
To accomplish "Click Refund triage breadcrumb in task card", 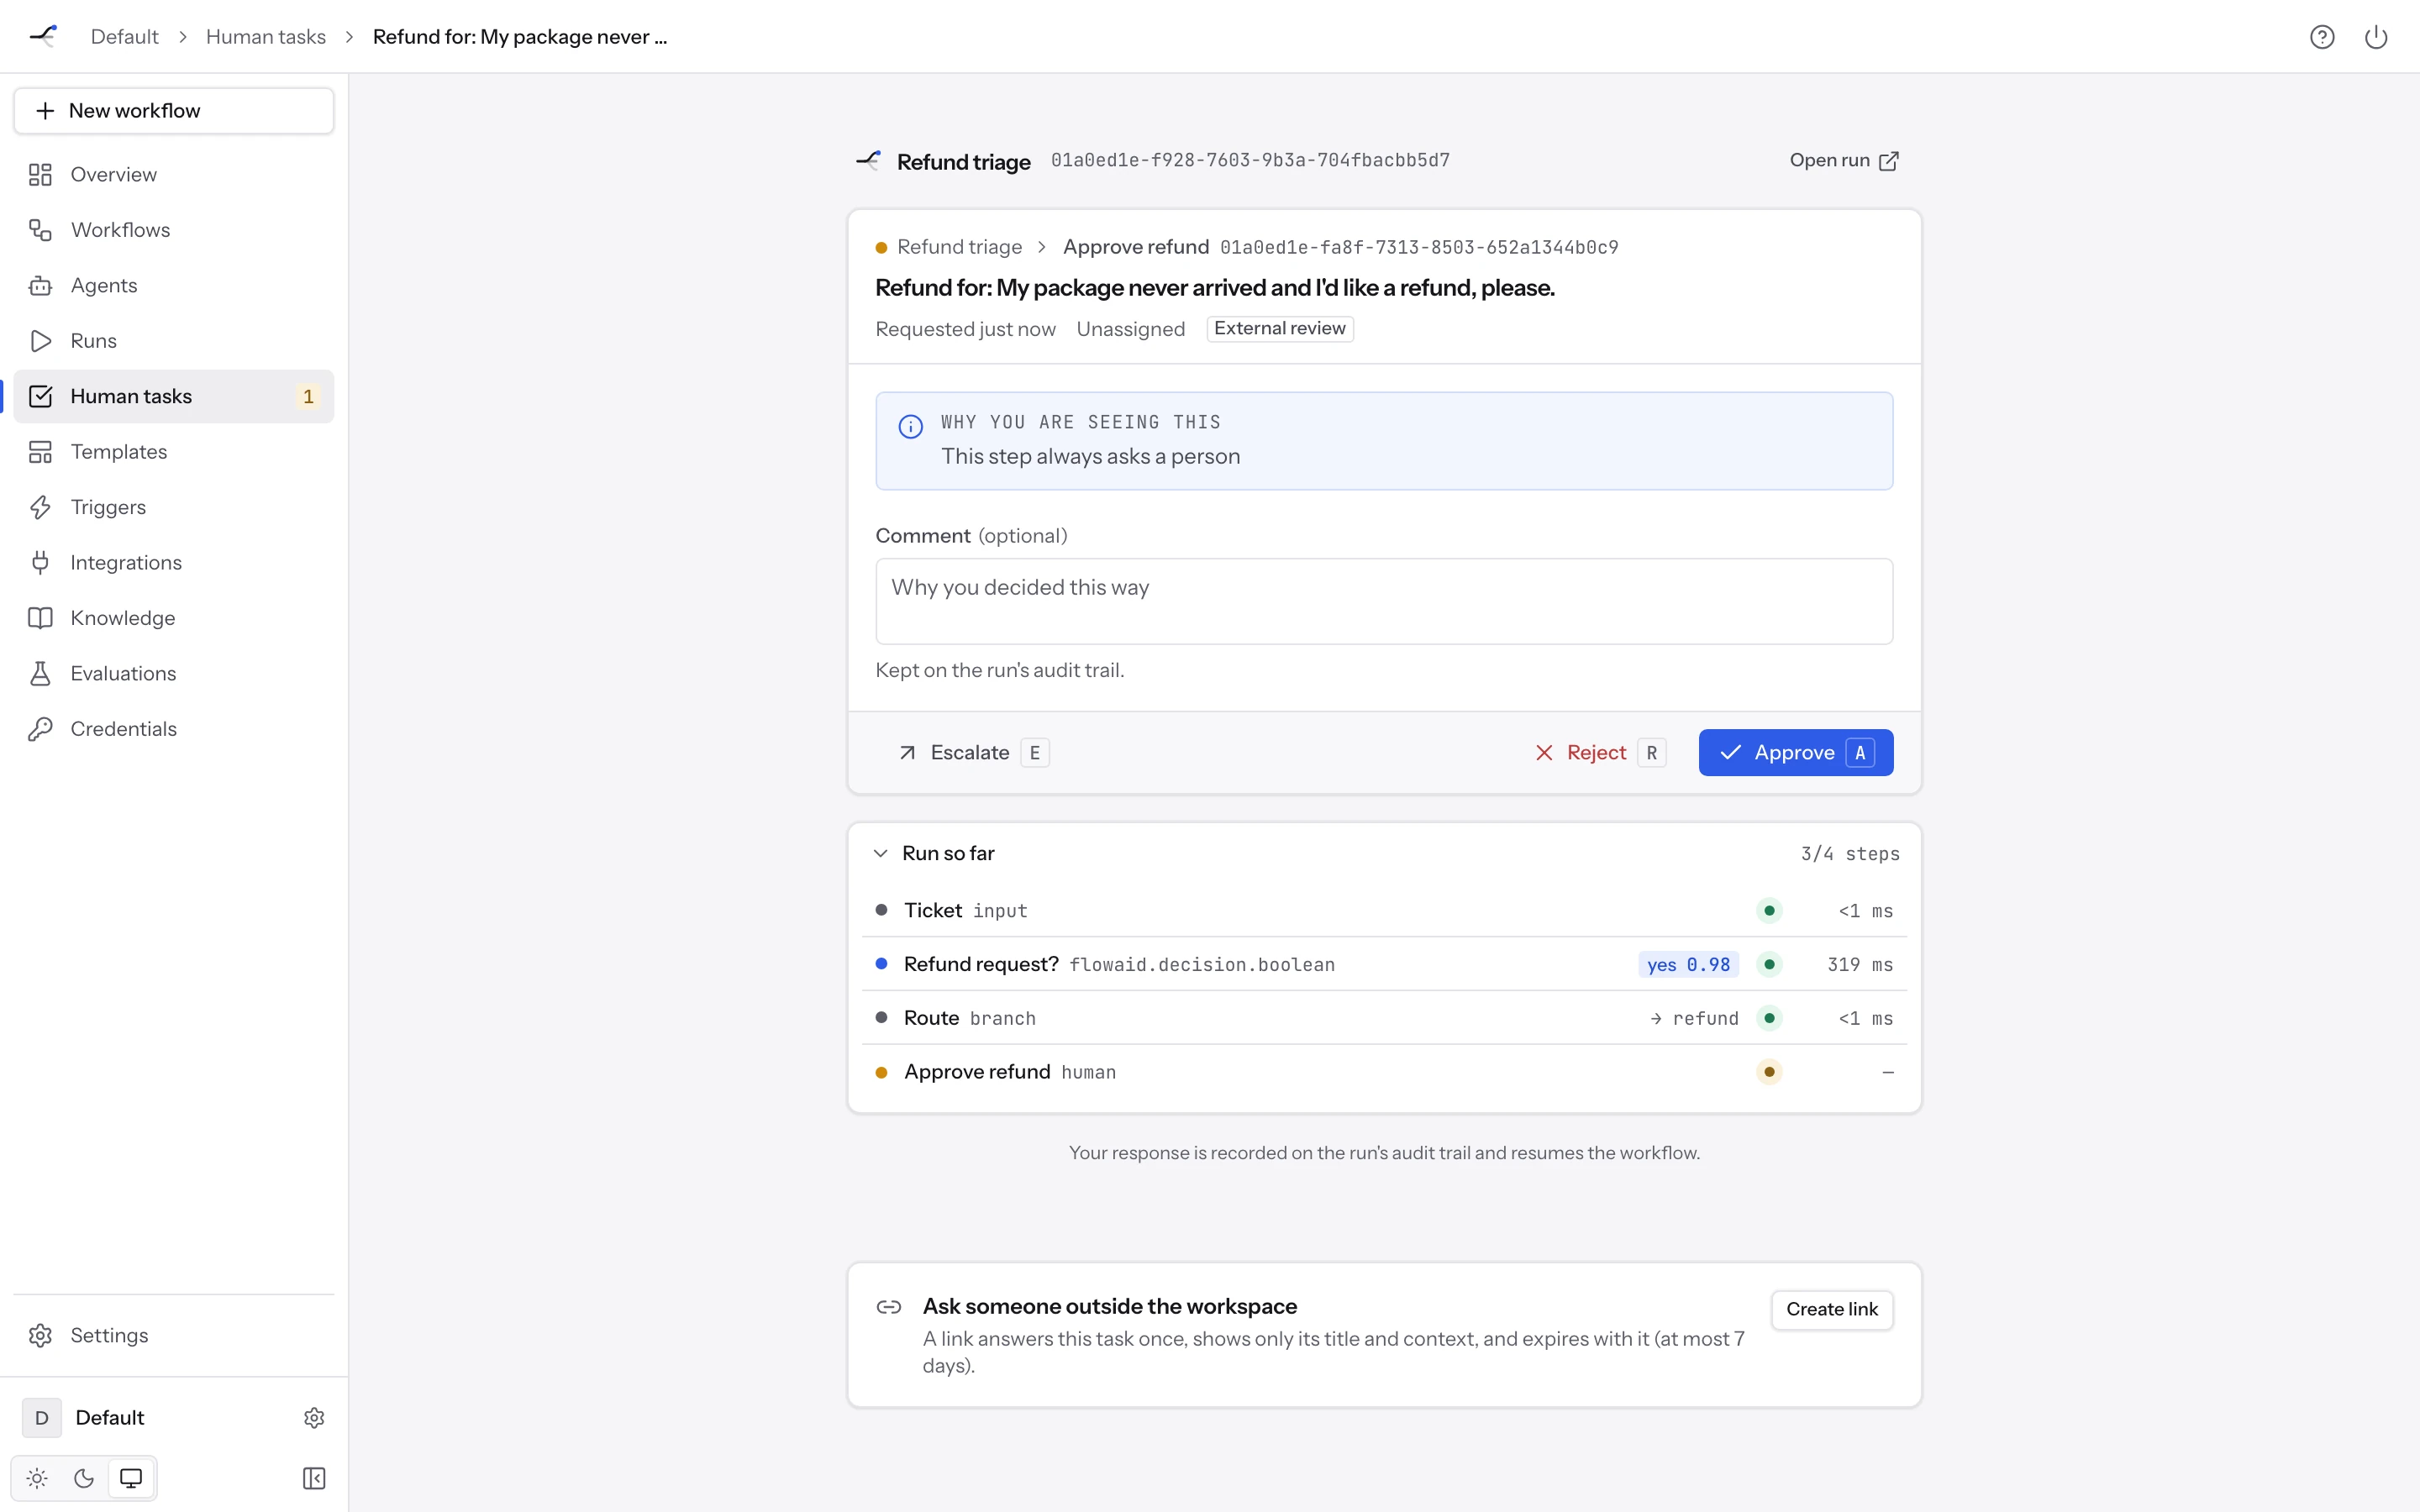I will click(959, 247).
